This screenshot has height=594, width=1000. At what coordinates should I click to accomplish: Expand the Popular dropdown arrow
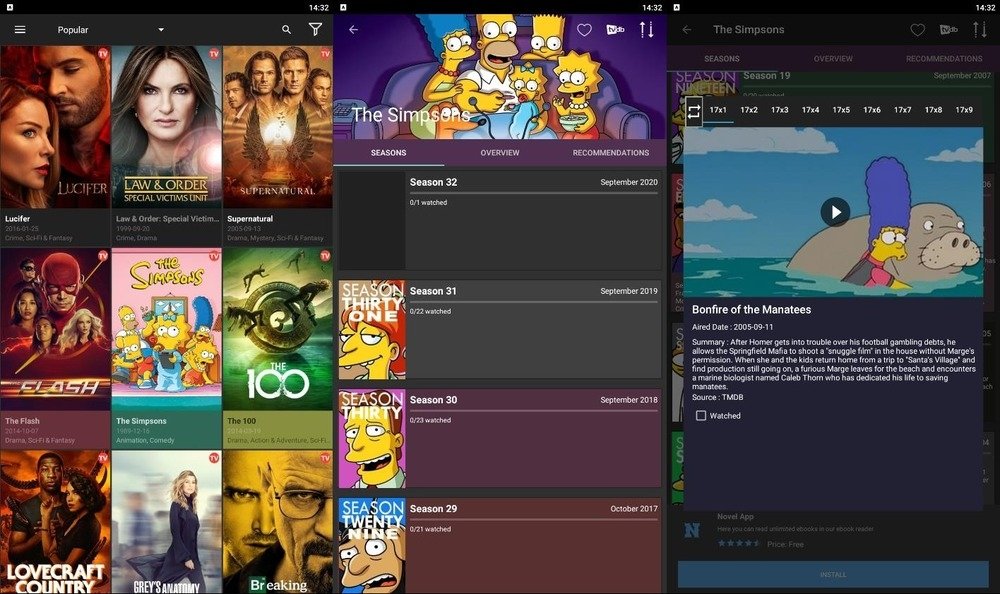click(x=161, y=29)
